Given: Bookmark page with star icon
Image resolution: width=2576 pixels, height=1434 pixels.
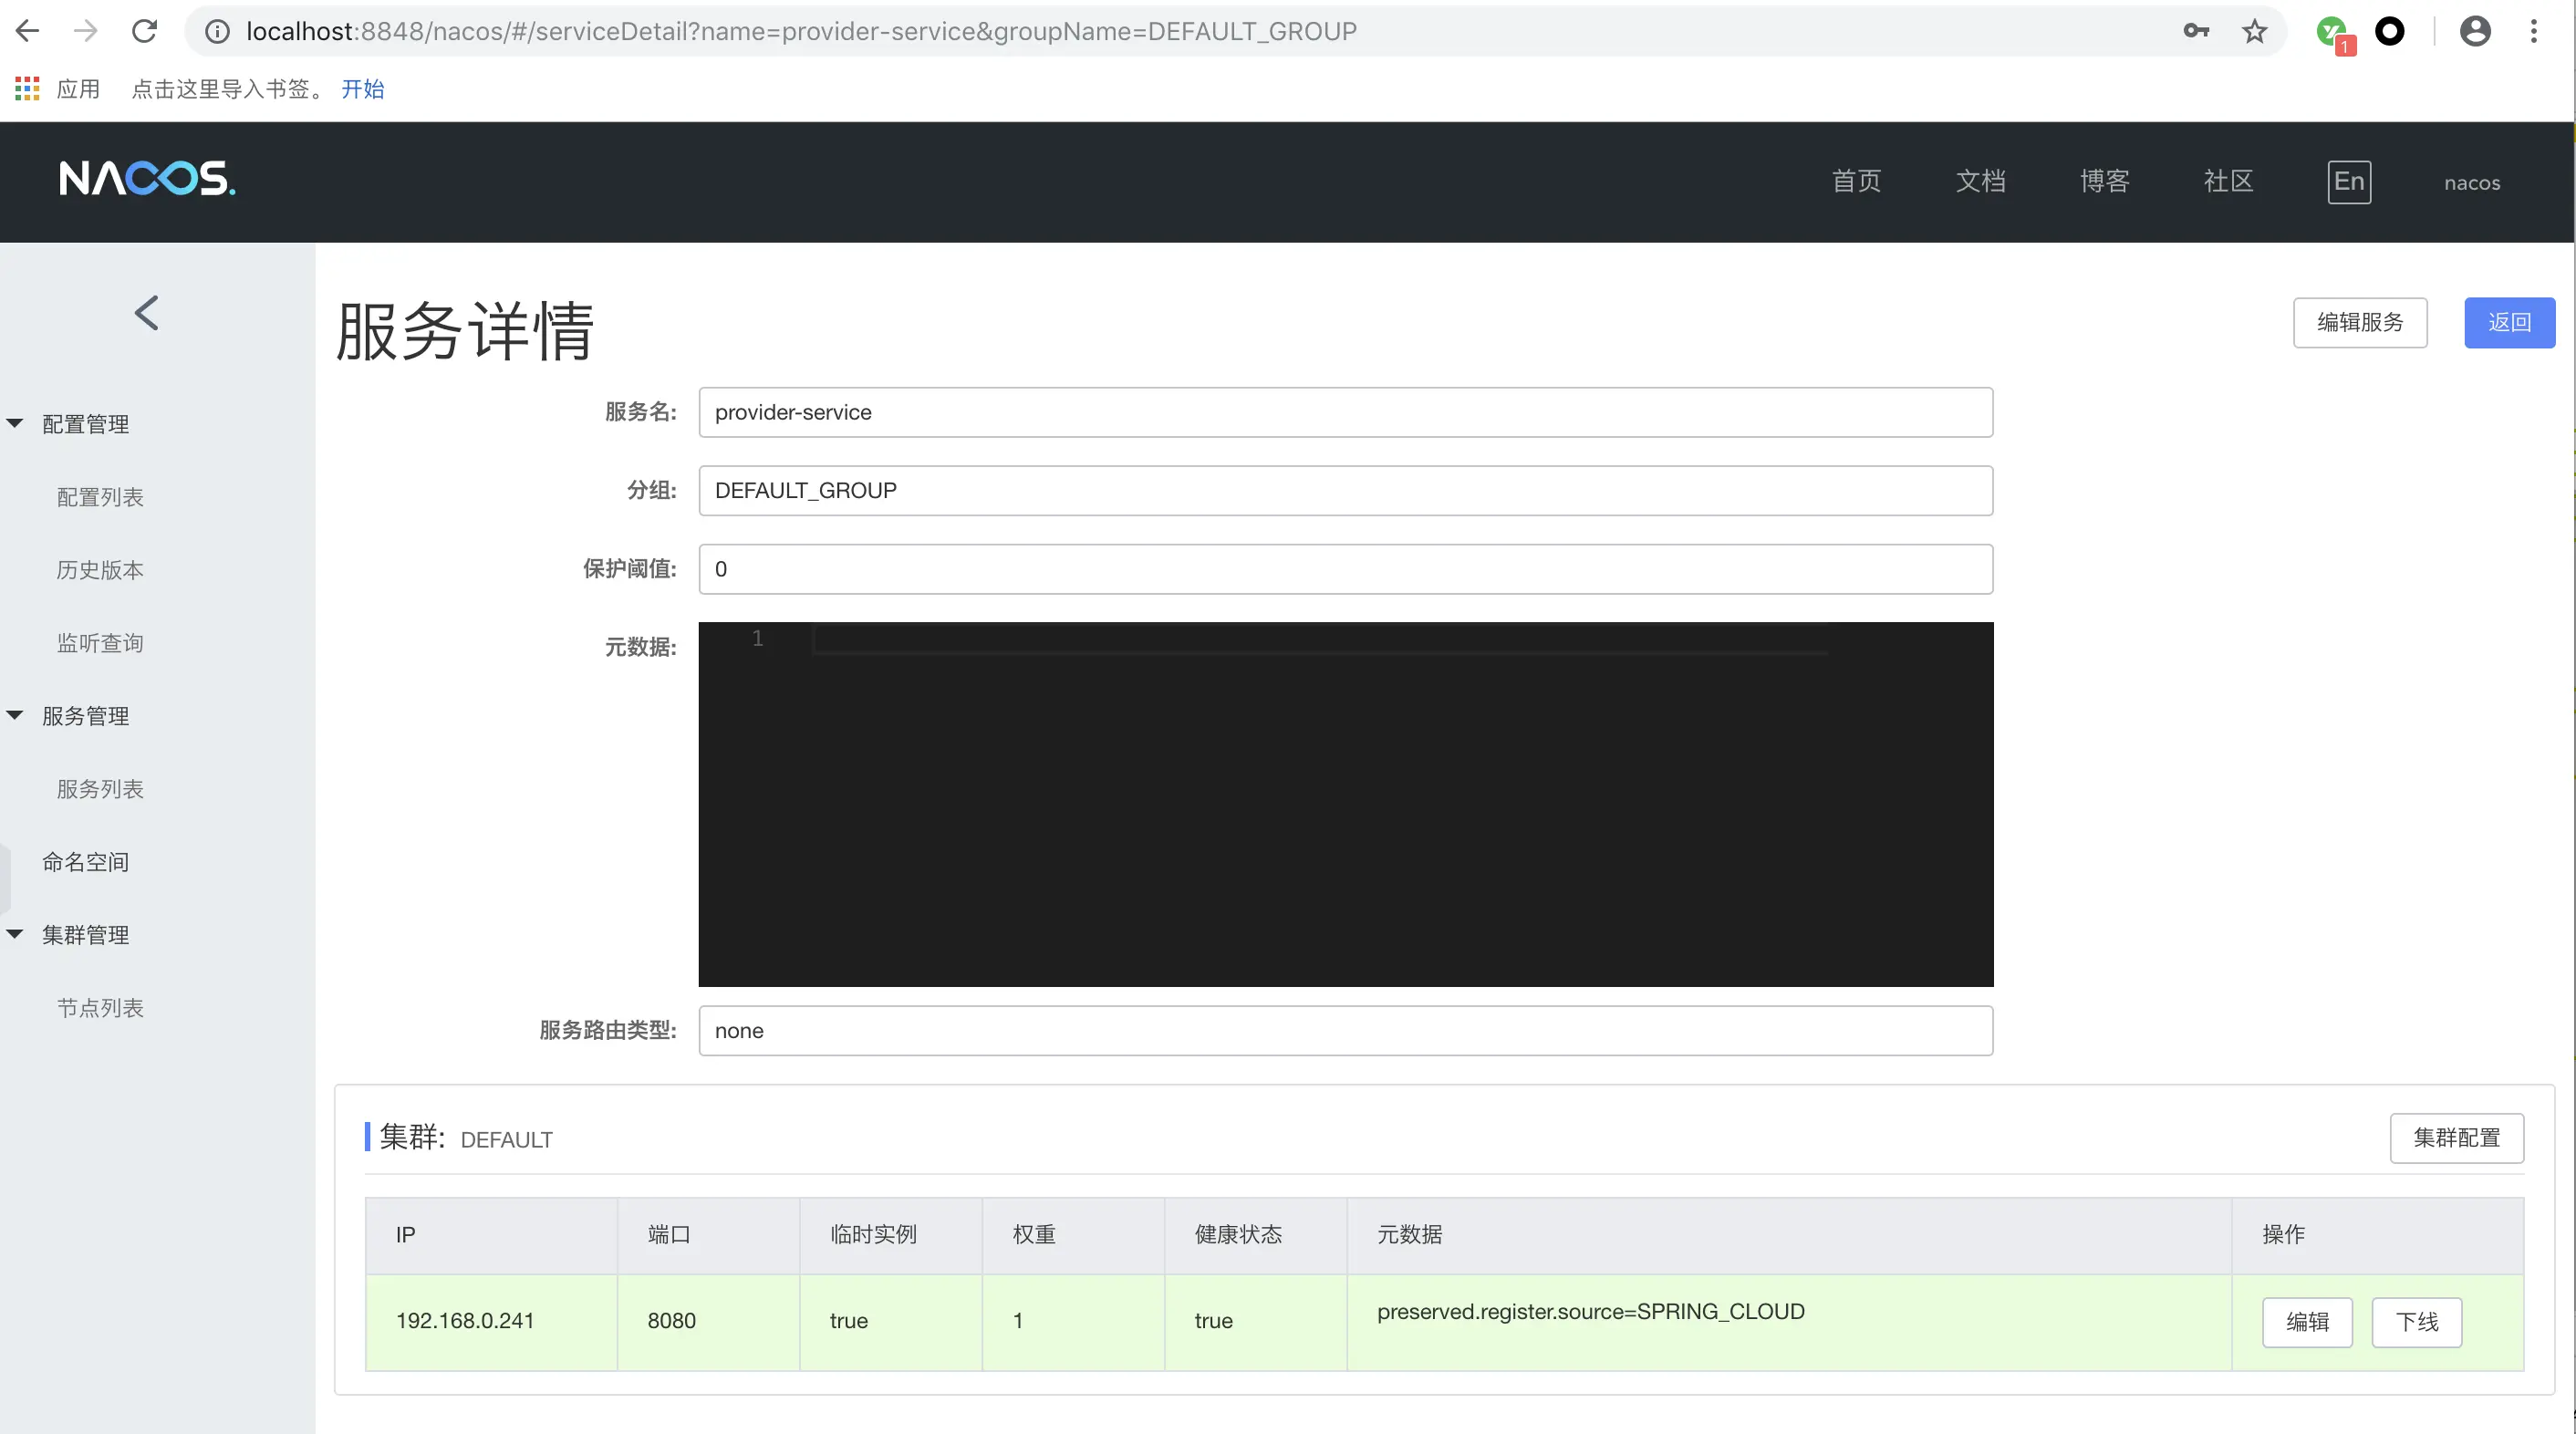Looking at the screenshot, I should coord(2254,31).
